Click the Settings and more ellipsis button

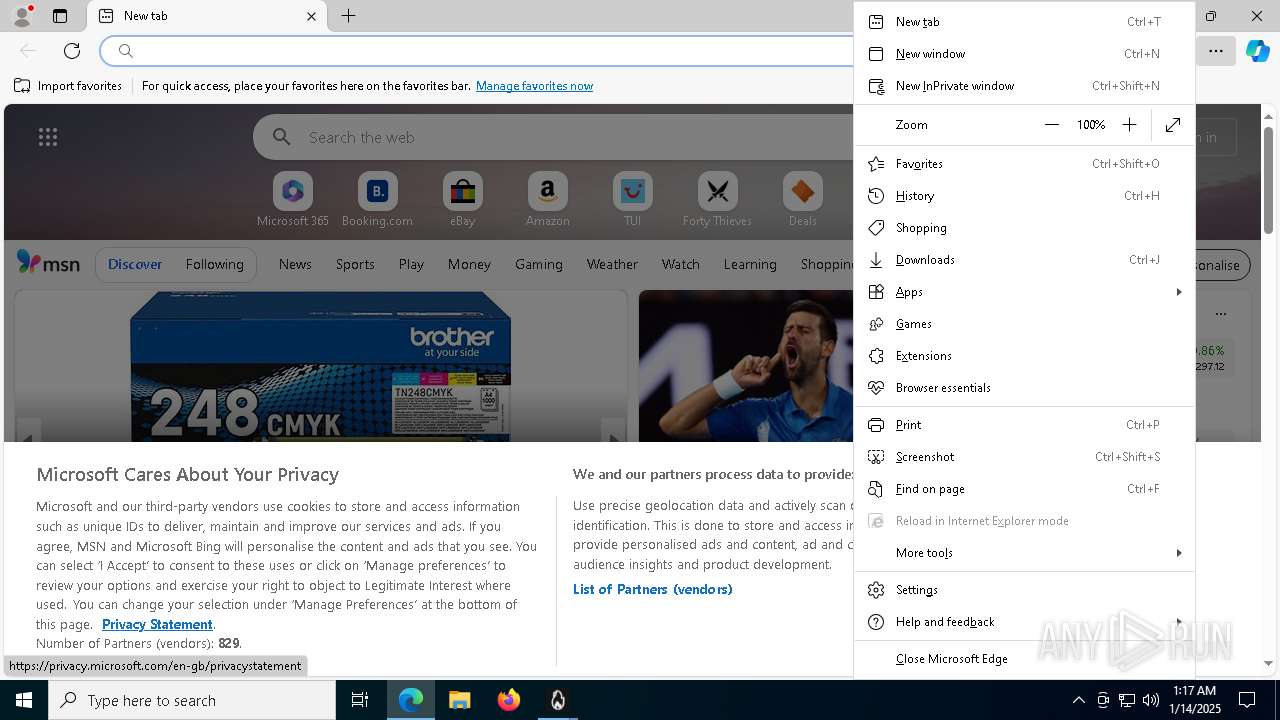[1215, 50]
